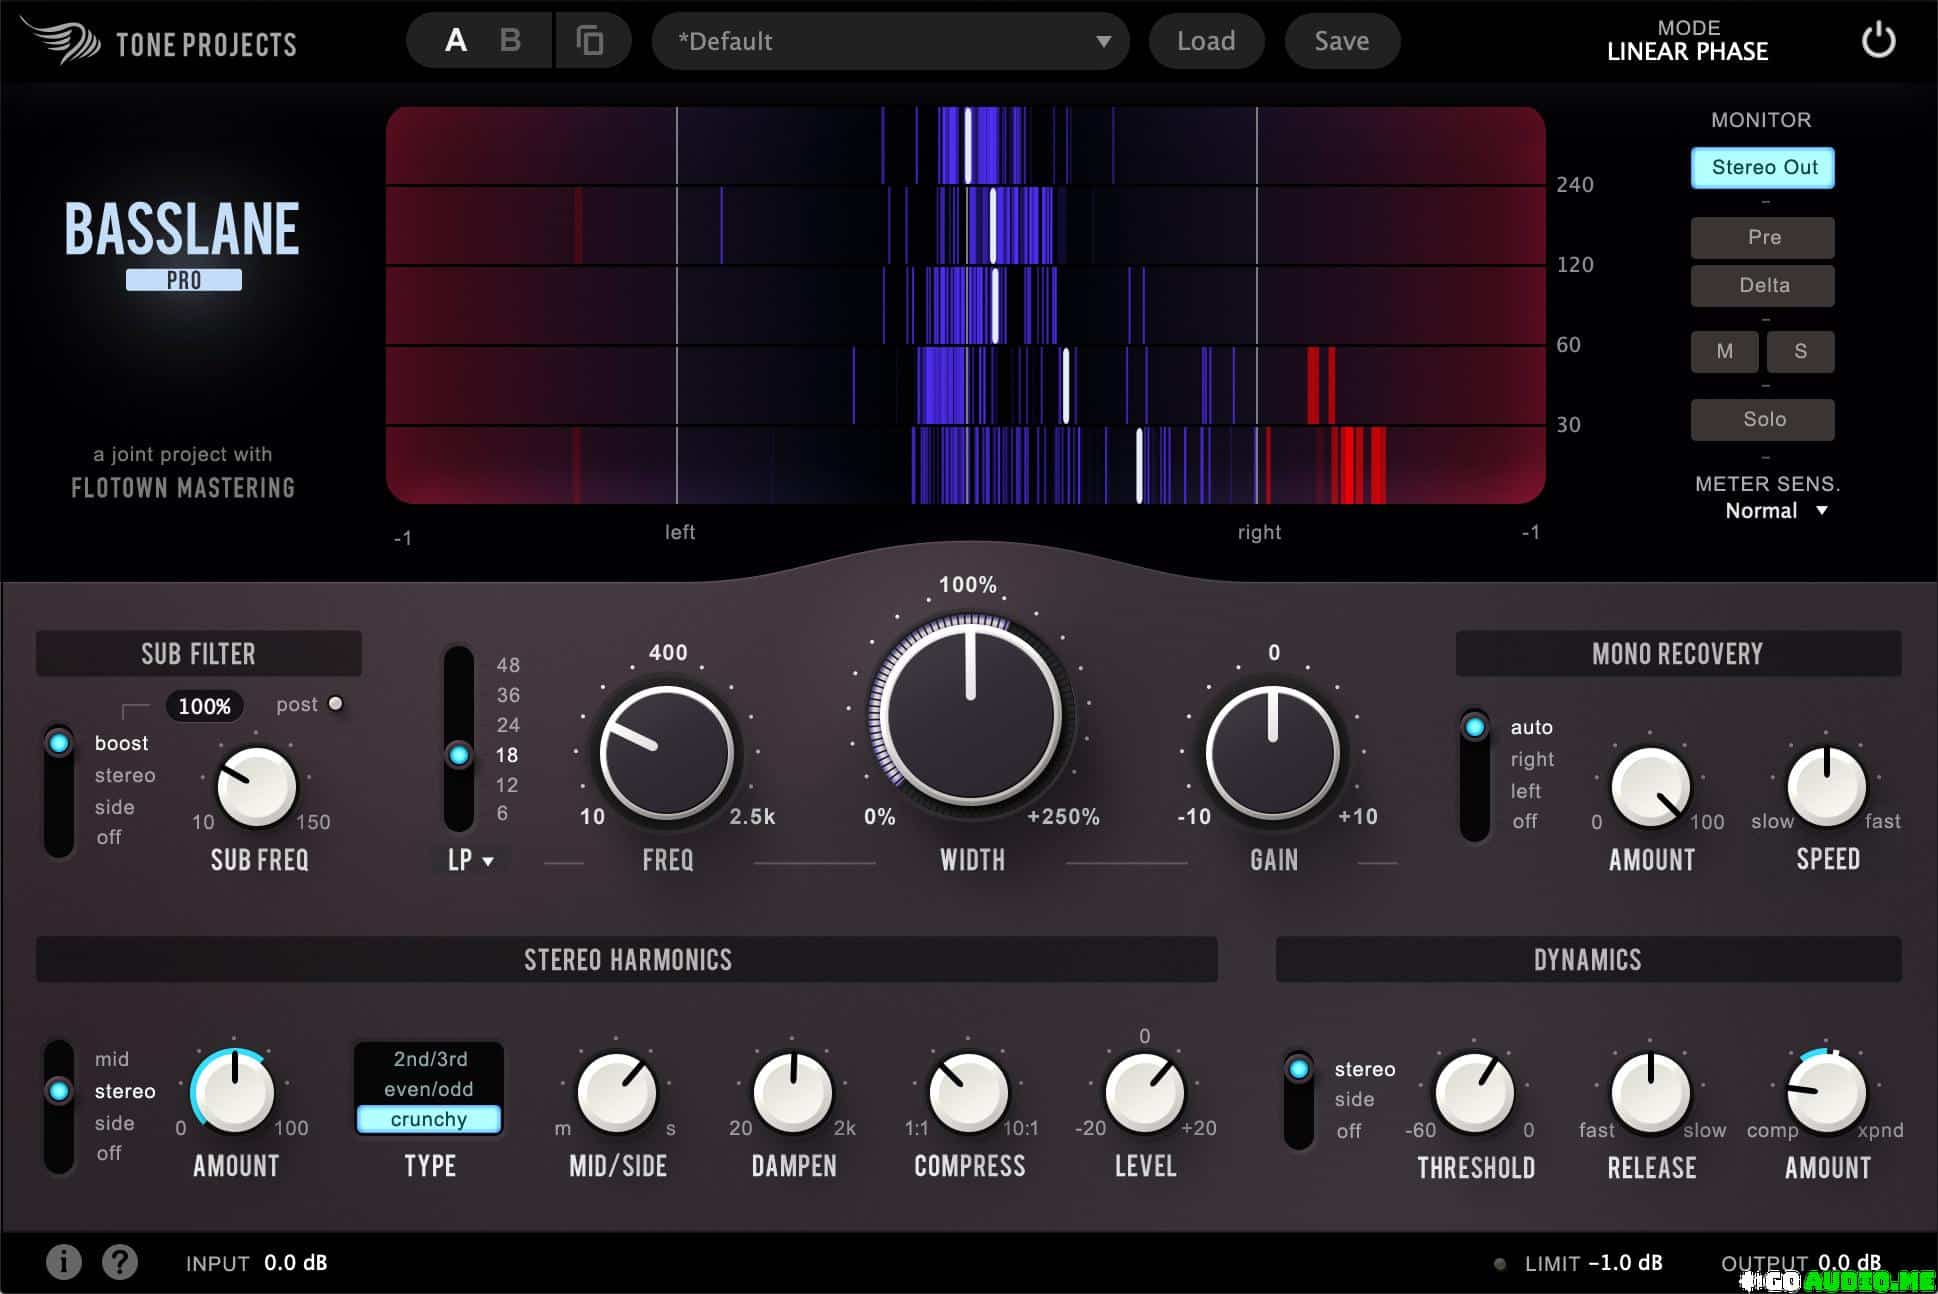1938x1294 pixels.
Task: Set stereo harmonics mode to mid
Action: (x=111, y=1059)
